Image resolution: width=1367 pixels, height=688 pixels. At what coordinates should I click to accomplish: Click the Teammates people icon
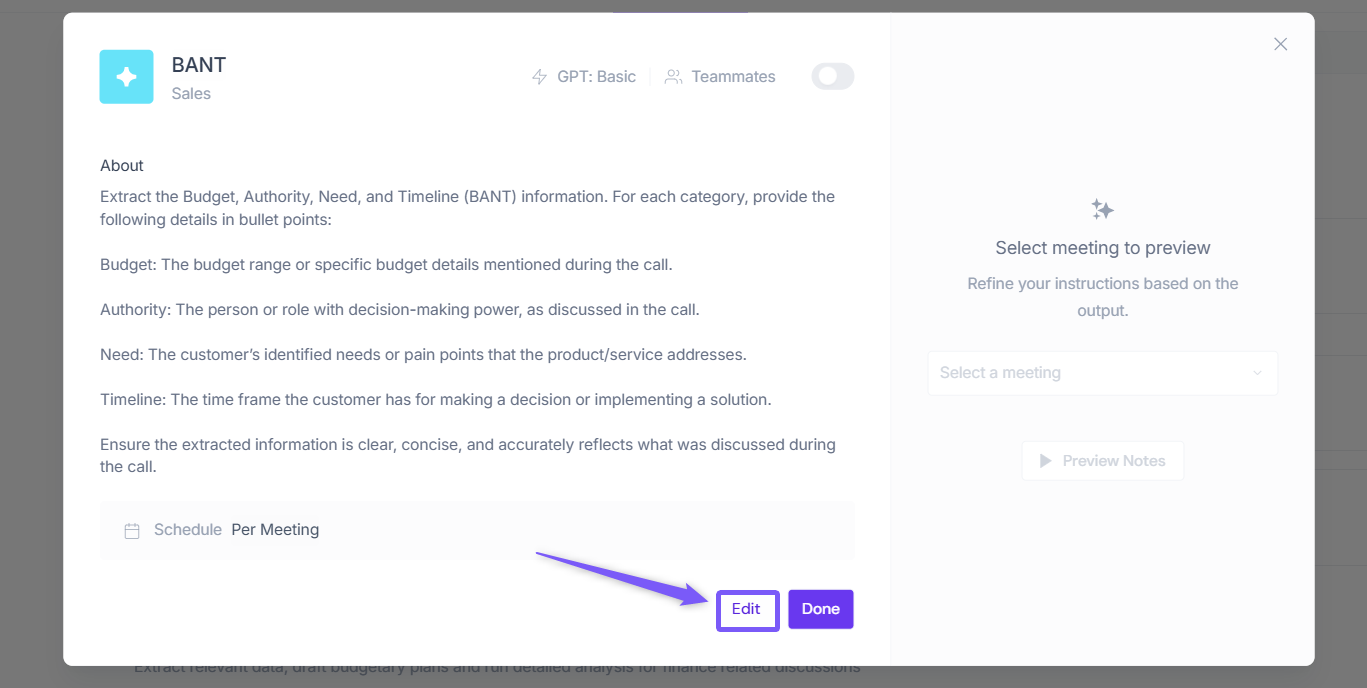(x=674, y=77)
